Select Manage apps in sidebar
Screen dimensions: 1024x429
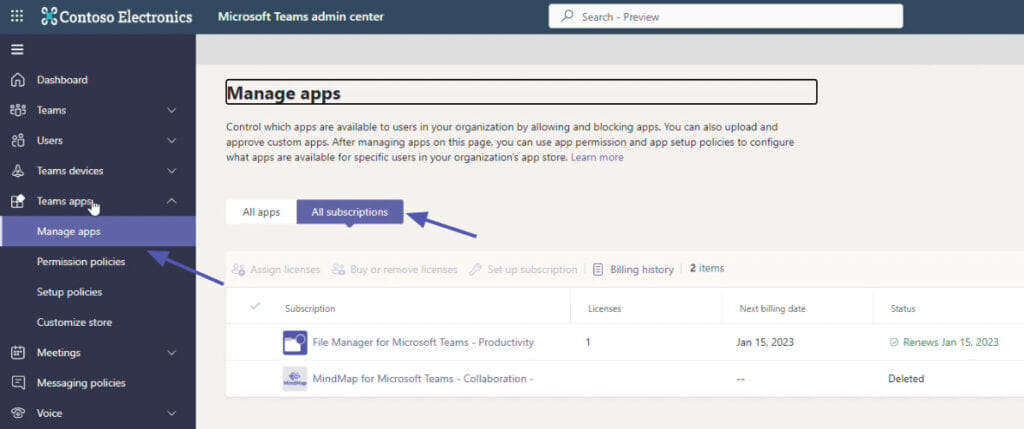click(x=98, y=232)
